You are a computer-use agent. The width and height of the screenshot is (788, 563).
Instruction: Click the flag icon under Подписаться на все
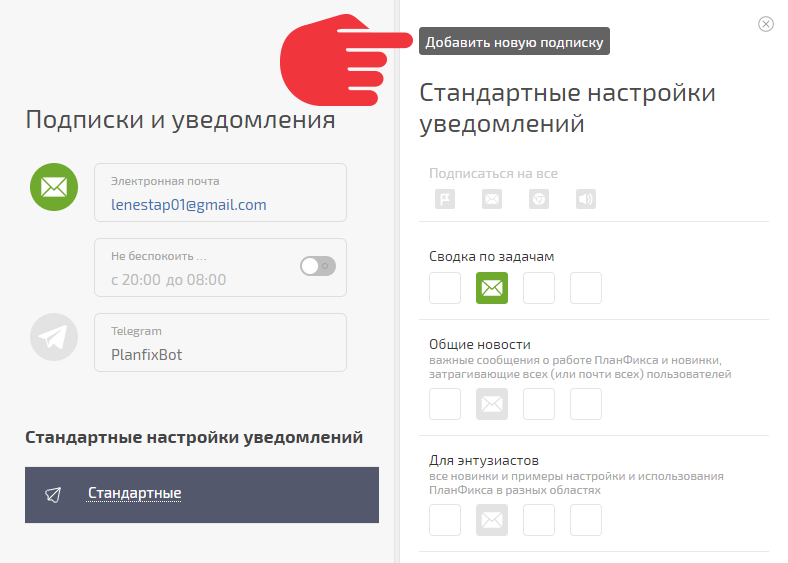pos(445,199)
